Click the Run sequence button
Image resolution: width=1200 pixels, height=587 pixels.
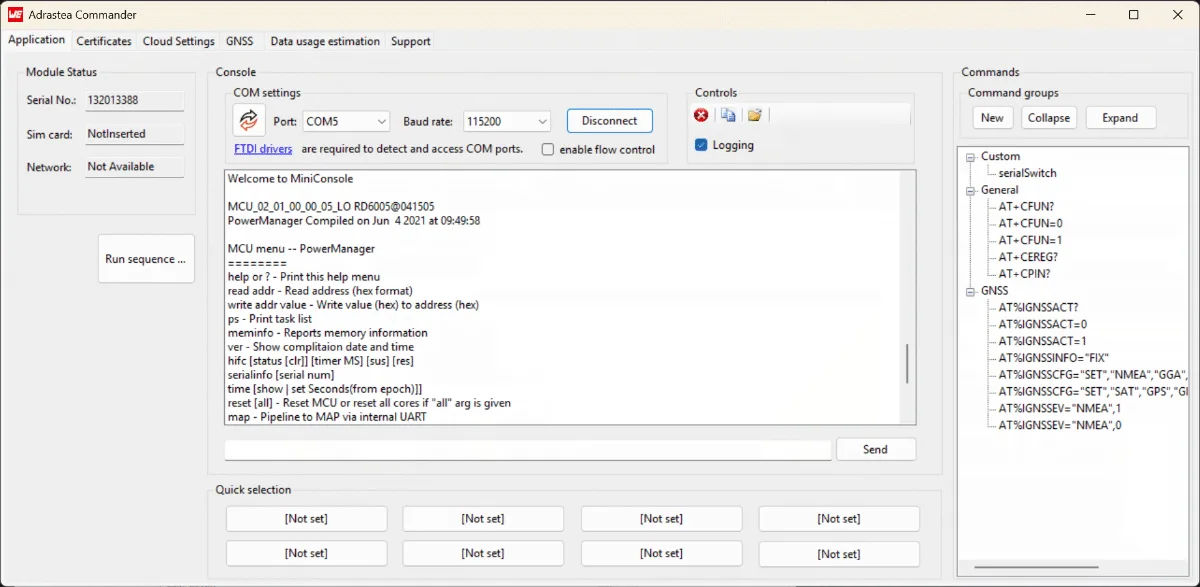coord(146,259)
